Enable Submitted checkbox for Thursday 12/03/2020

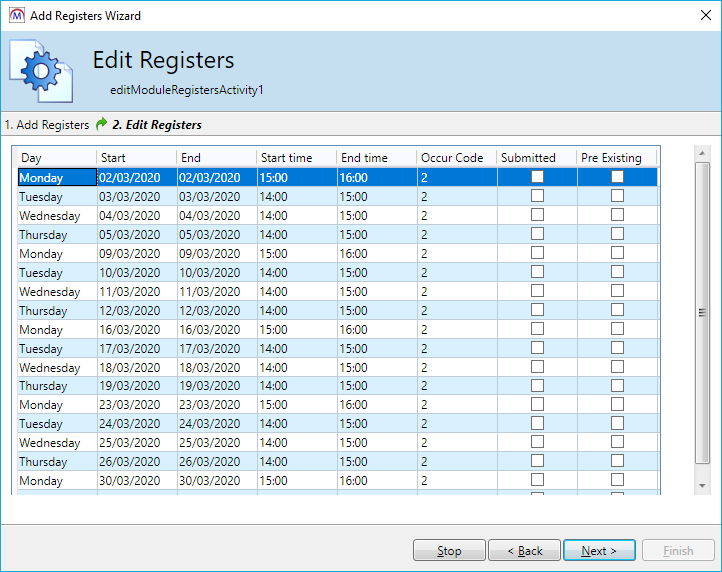pyautogui.click(x=537, y=310)
